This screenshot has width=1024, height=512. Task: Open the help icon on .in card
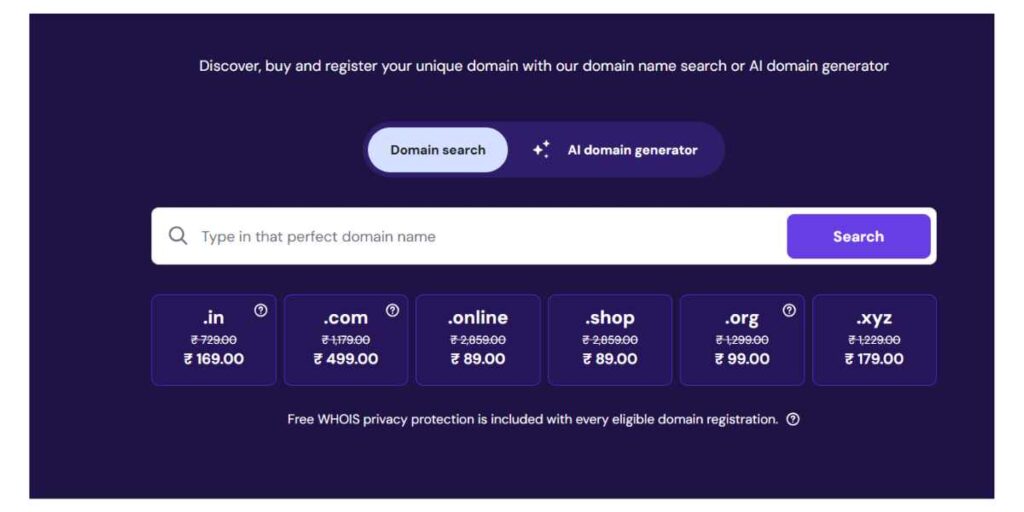[261, 310]
